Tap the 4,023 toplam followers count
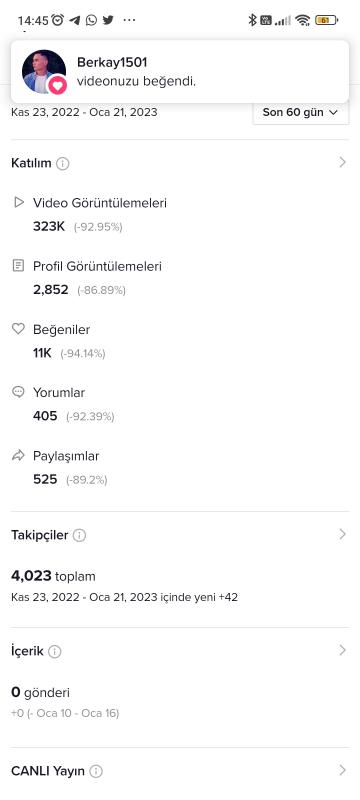Viewport: 360px width, 800px height. 53,577
